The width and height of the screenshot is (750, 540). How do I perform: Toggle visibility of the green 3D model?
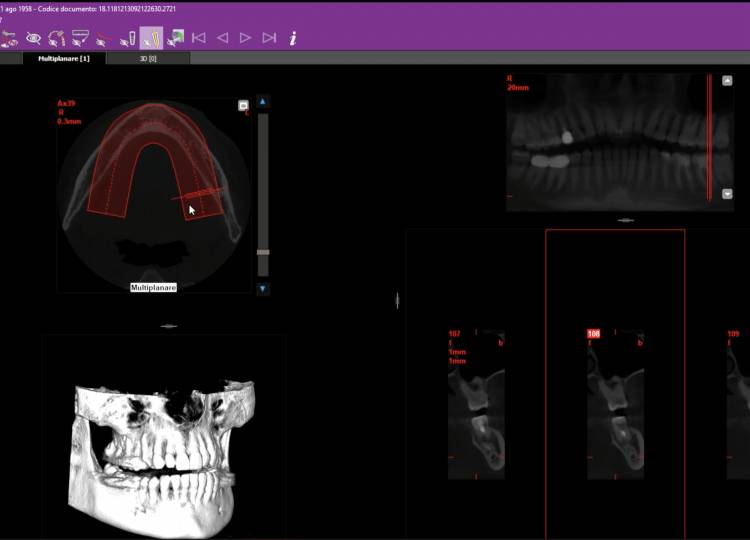point(175,38)
